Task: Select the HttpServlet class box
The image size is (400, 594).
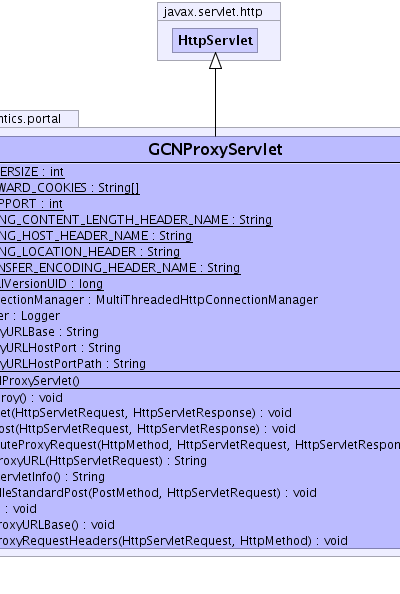Action: [215, 40]
